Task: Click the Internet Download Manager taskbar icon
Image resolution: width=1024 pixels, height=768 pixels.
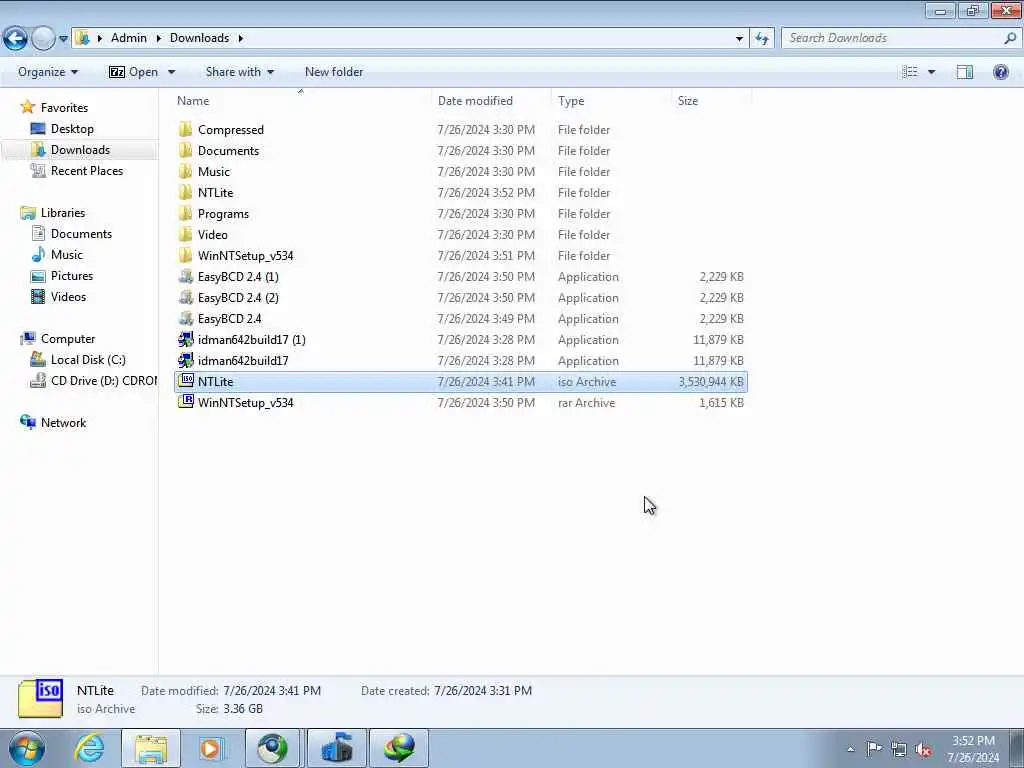Action: click(x=399, y=748)
